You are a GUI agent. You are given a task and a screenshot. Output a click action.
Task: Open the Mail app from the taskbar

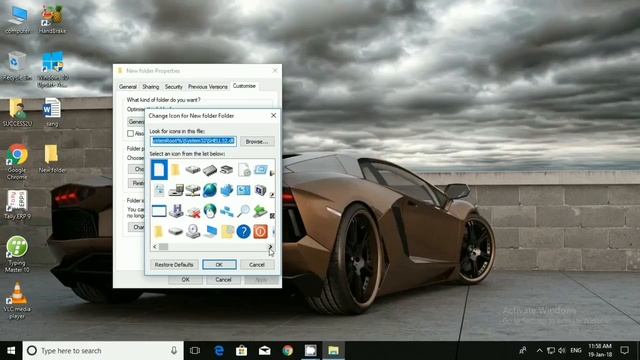(x=264, y=351)
